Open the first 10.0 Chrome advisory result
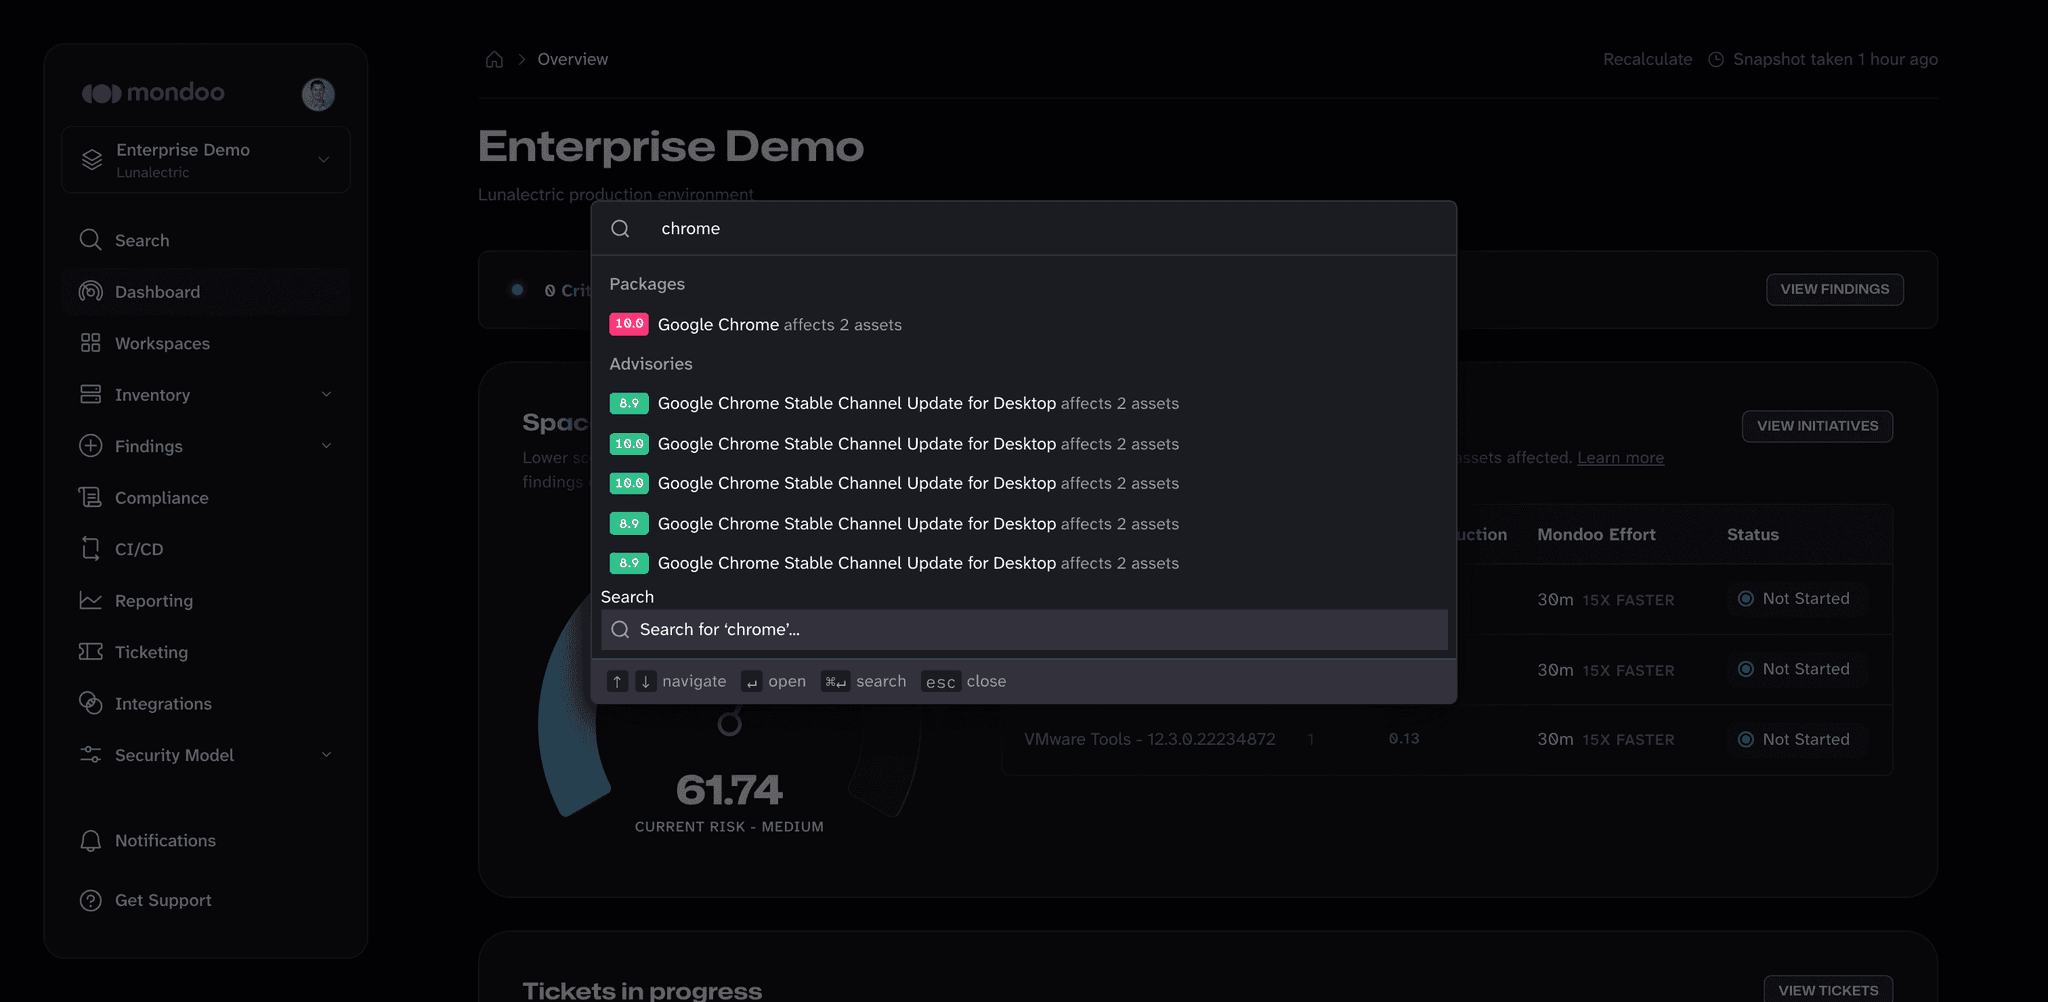The image size is (2048, 1002). tap(1024, 443)
